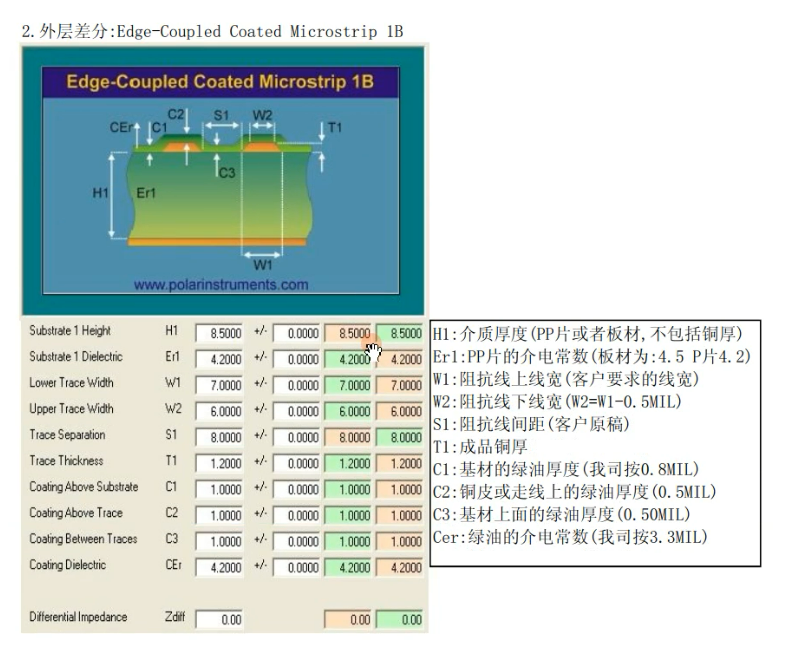803x672 pixels.
Task: Click the Edge-Coupled Coated Microstrip 1B diagram title
Action: point(220,82)
